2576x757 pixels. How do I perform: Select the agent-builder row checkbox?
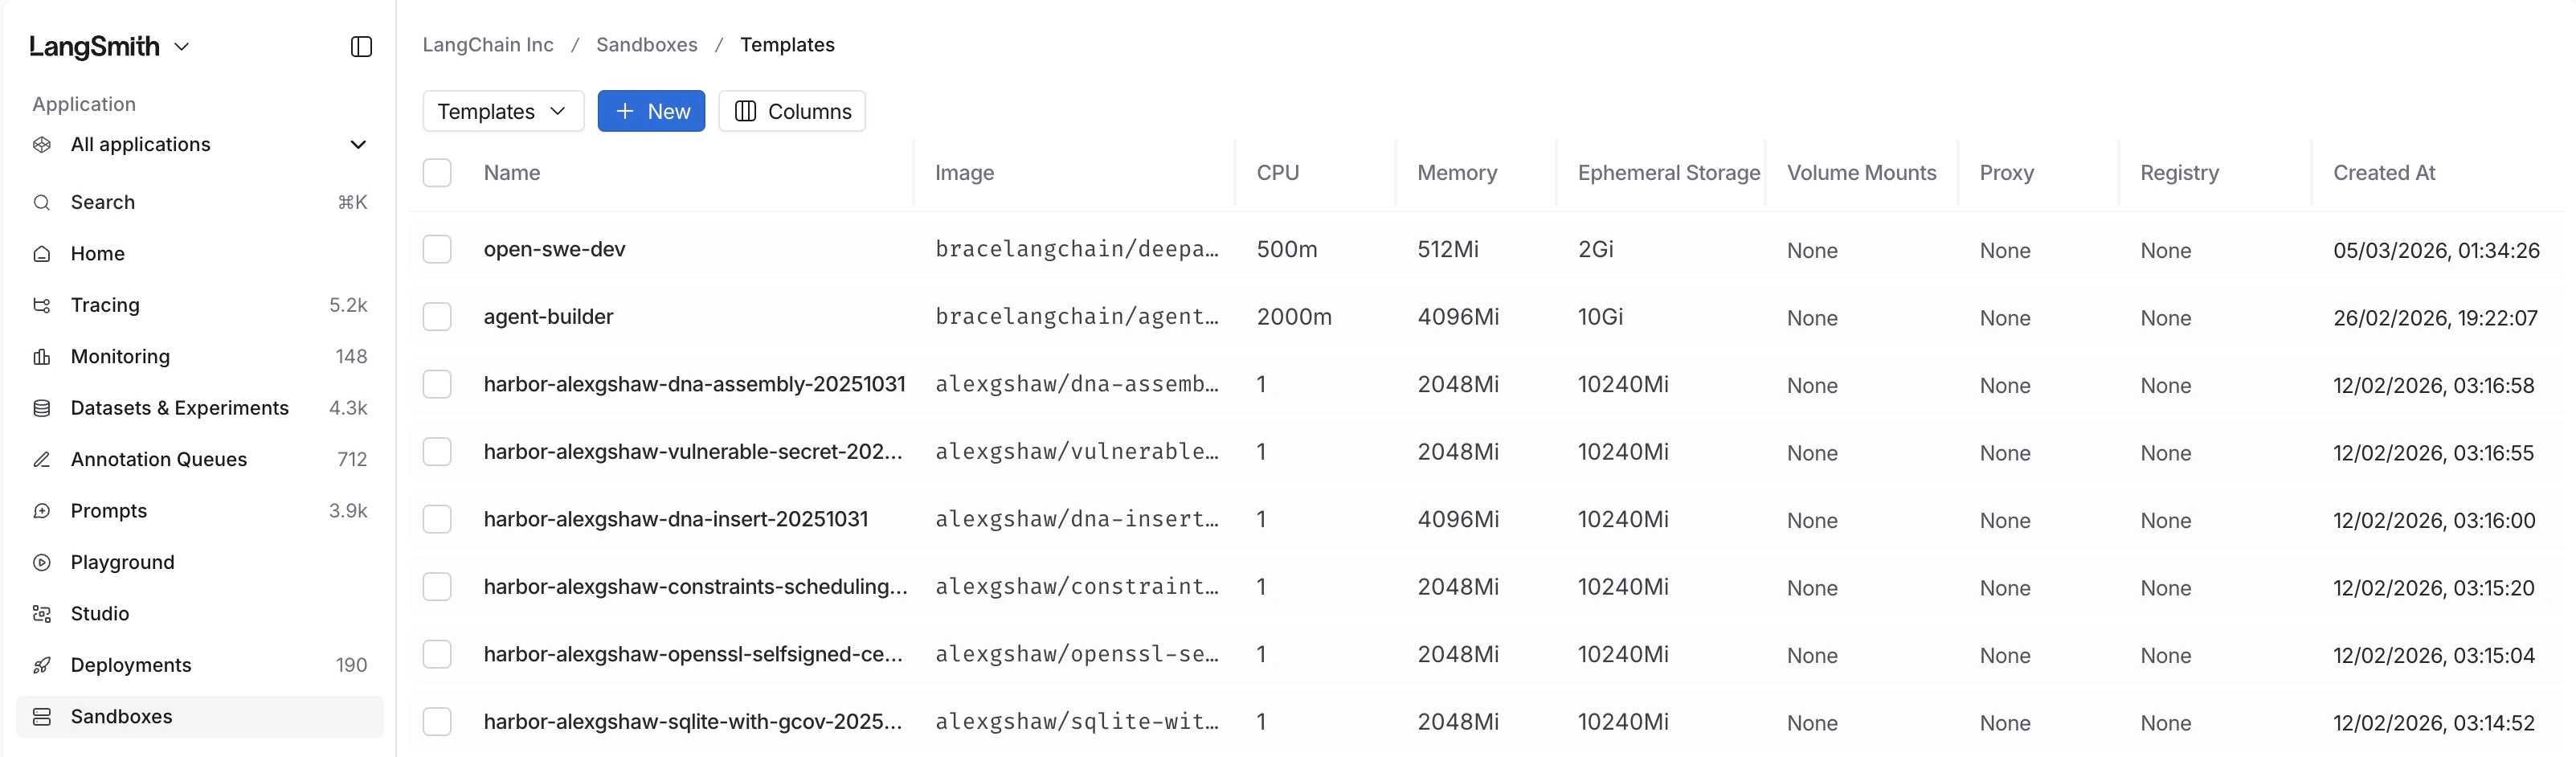click(x=437, y=316)
